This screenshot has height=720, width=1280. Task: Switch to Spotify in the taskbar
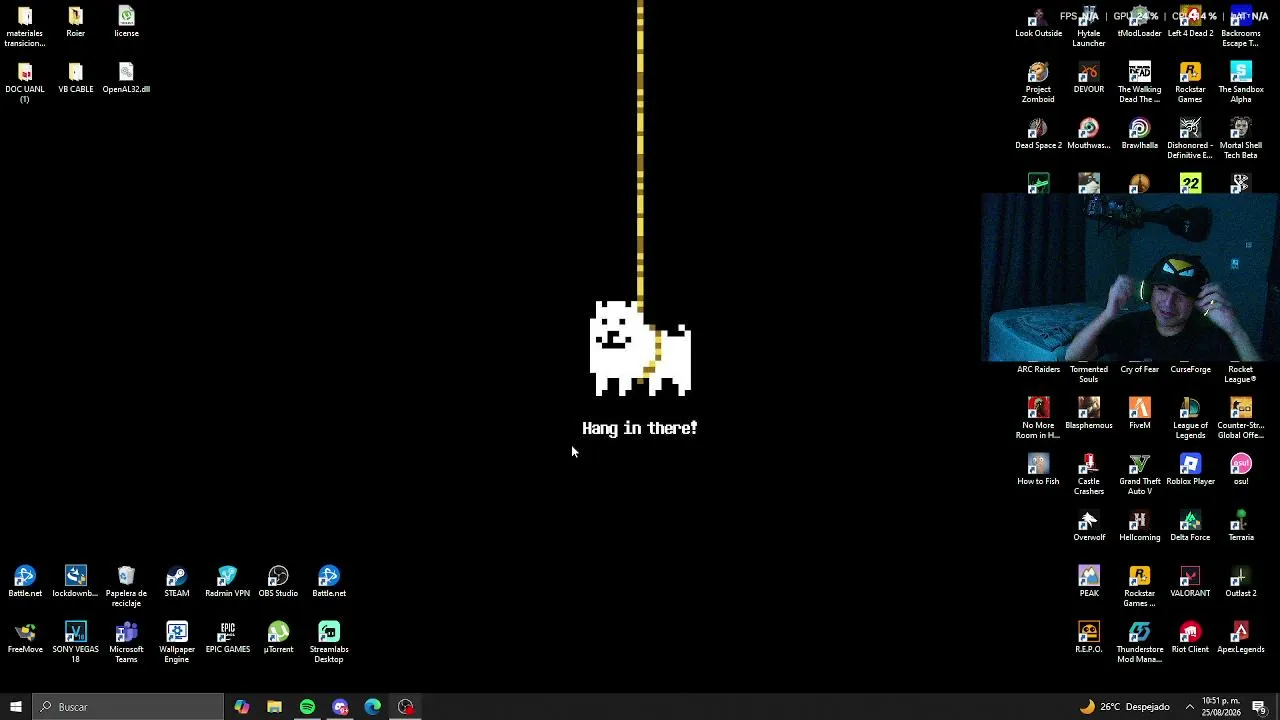coord(307,707)
